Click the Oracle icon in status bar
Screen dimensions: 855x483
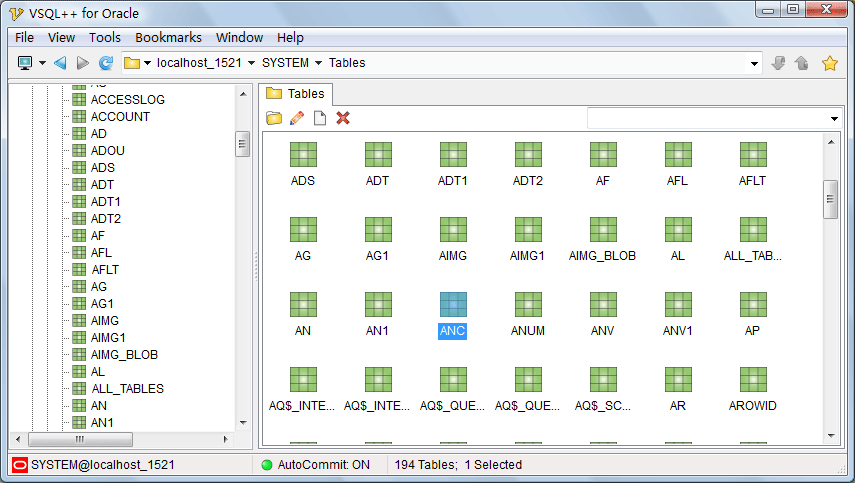(20, 465)
